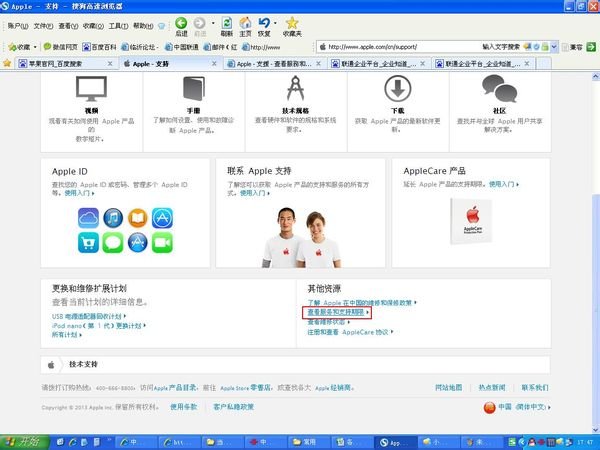
Task: Toggle the 兼容 compatibility mode checkbox
Action: [565, 47]
